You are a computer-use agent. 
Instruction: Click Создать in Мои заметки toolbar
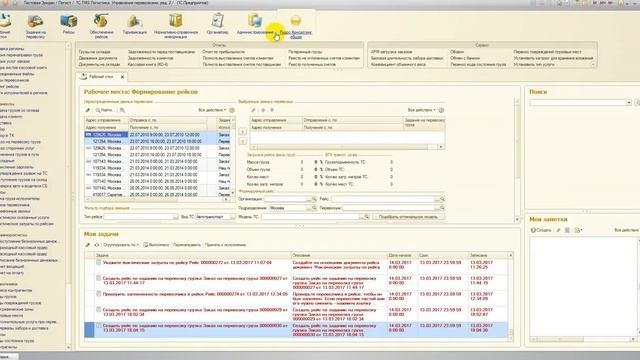(541, 230)
